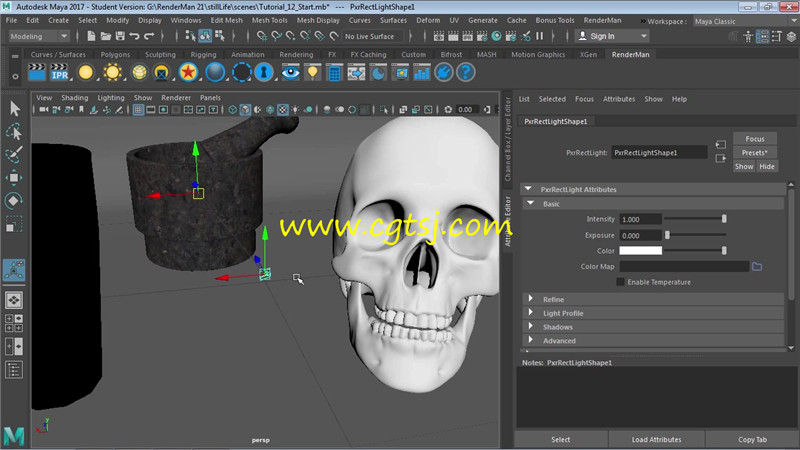Click the Presets* button
The height and width of the screenshot is (450, 800).
click(755, 153)
